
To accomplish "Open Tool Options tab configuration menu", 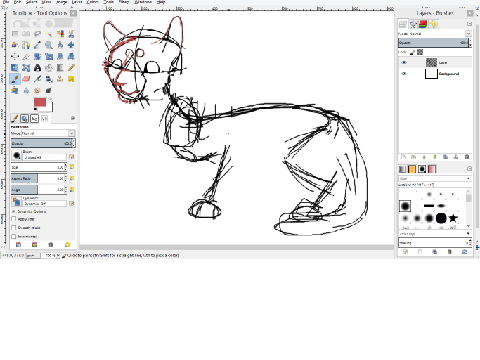I will (73, 118).
